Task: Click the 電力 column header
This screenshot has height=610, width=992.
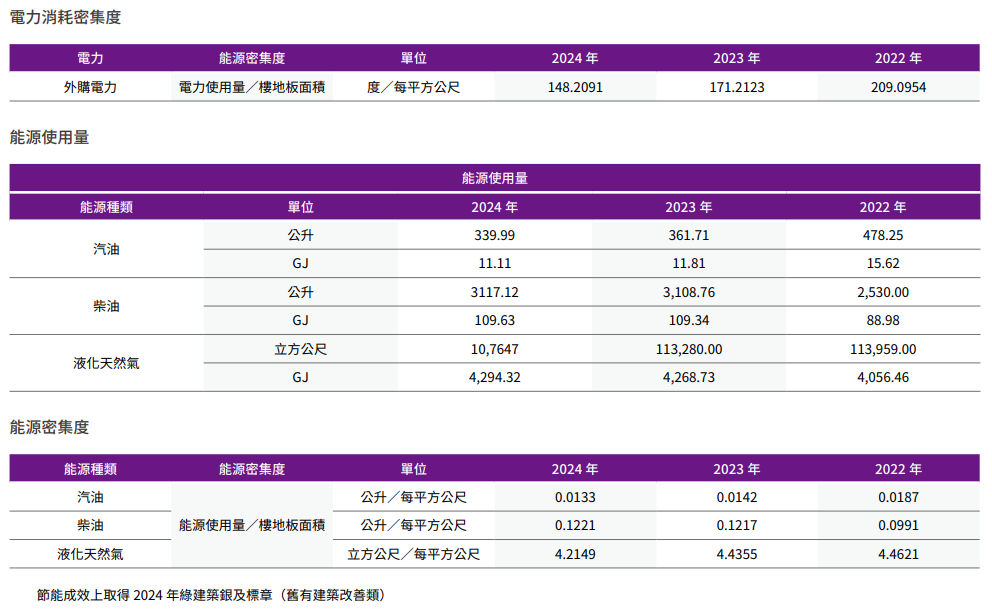Action: (90, 58)
